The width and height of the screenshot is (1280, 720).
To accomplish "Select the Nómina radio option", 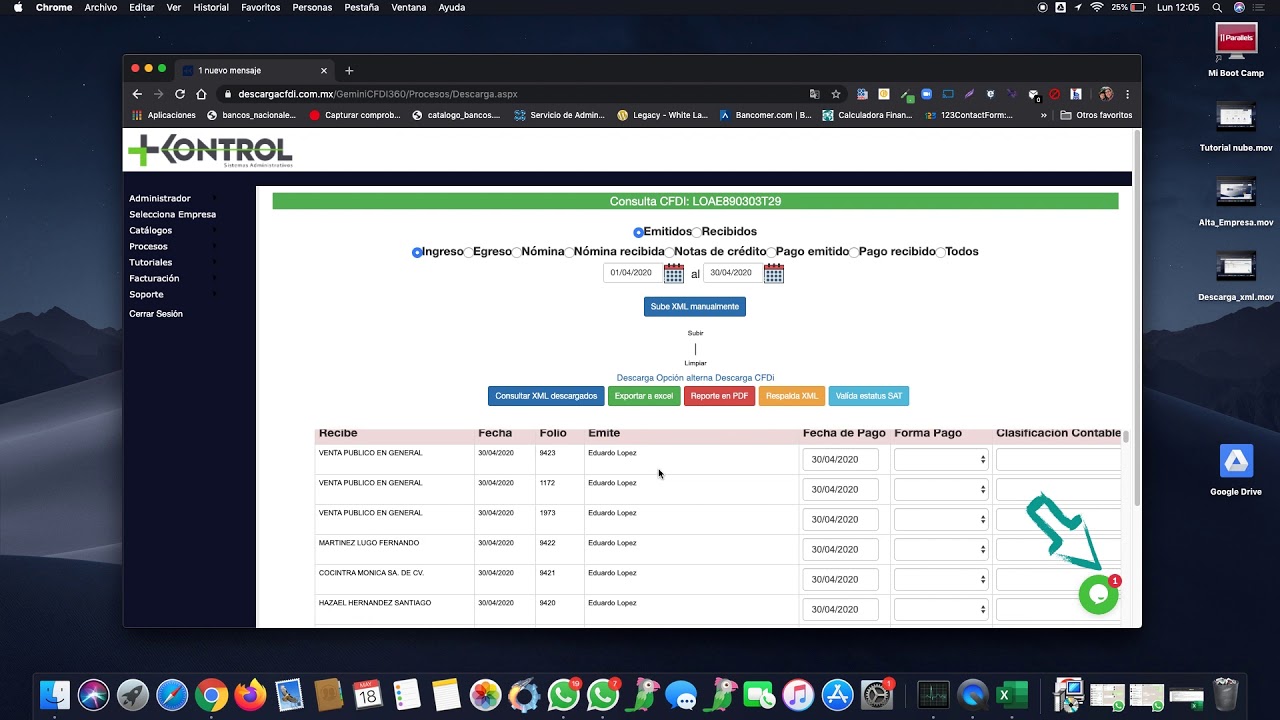I will click(516, 252).
